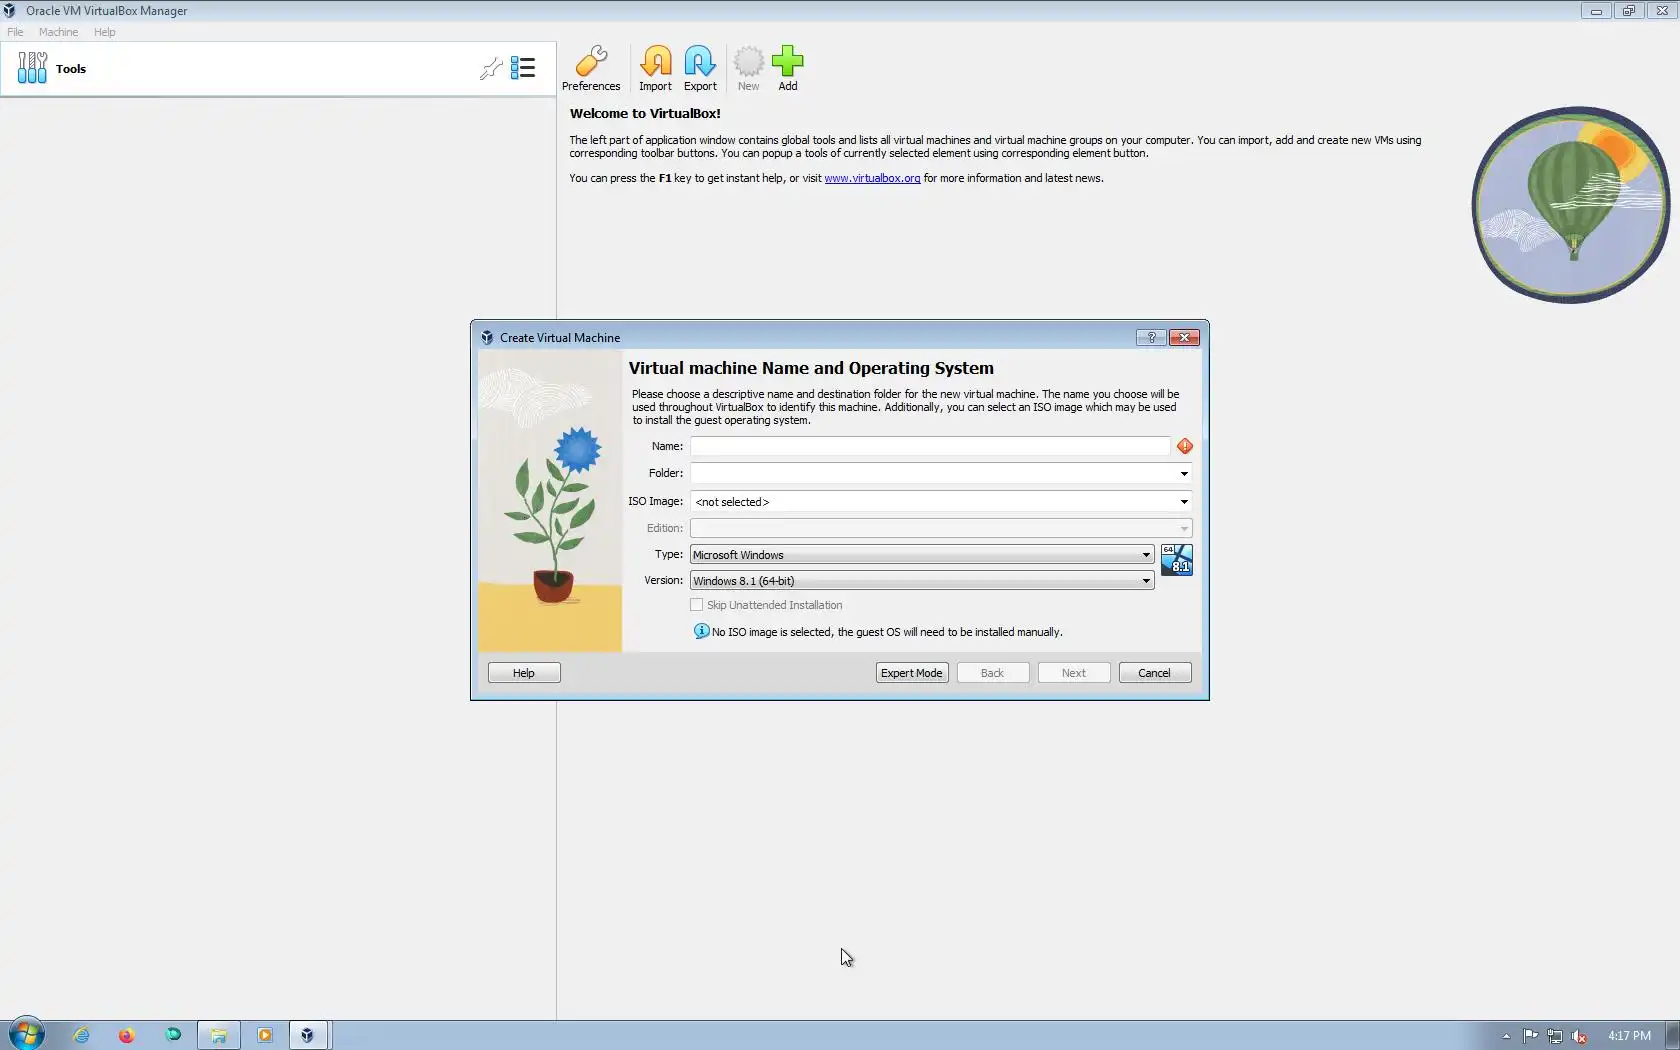Show hidden tray icons arrow
1680x1050 pixels.
click(x=1506, y=1036)
